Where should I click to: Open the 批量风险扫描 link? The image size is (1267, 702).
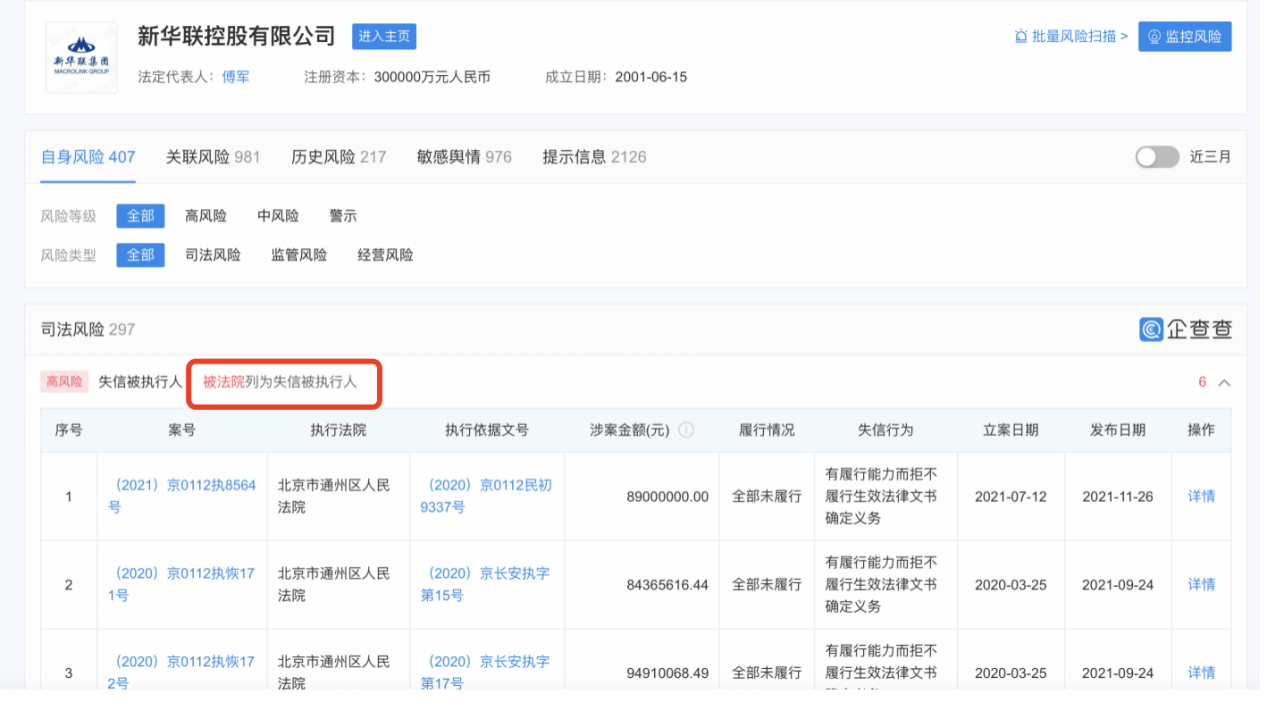pyautogui.click(x=1071, y=37)
